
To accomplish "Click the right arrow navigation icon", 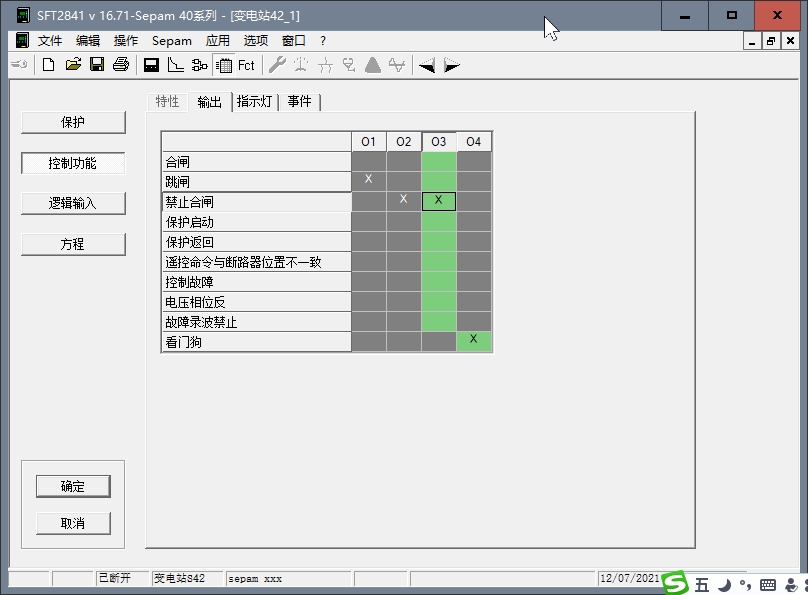I will 451,65.
